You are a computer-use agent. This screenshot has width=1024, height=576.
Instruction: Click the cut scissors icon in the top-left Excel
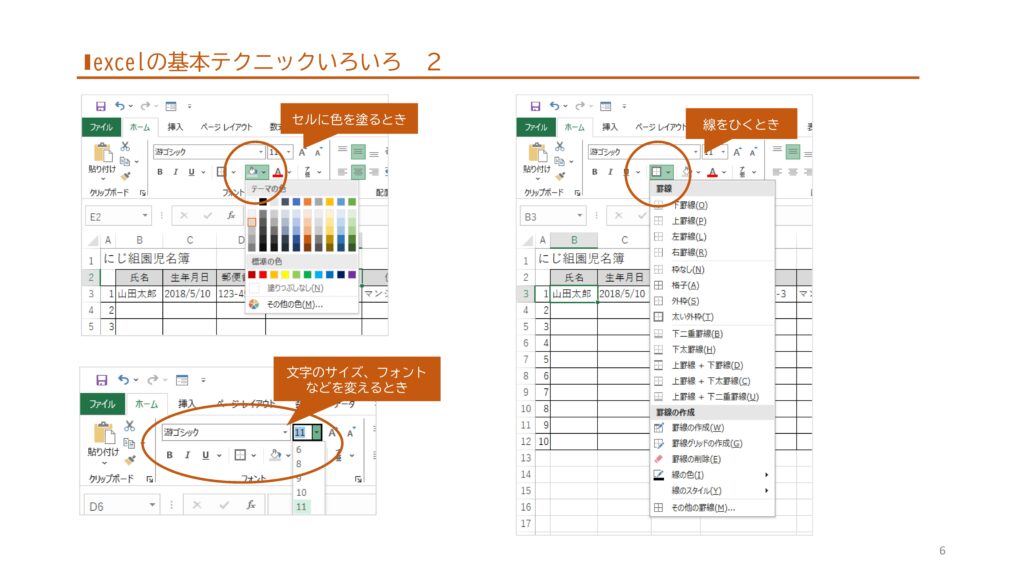(x=127, y=146)
